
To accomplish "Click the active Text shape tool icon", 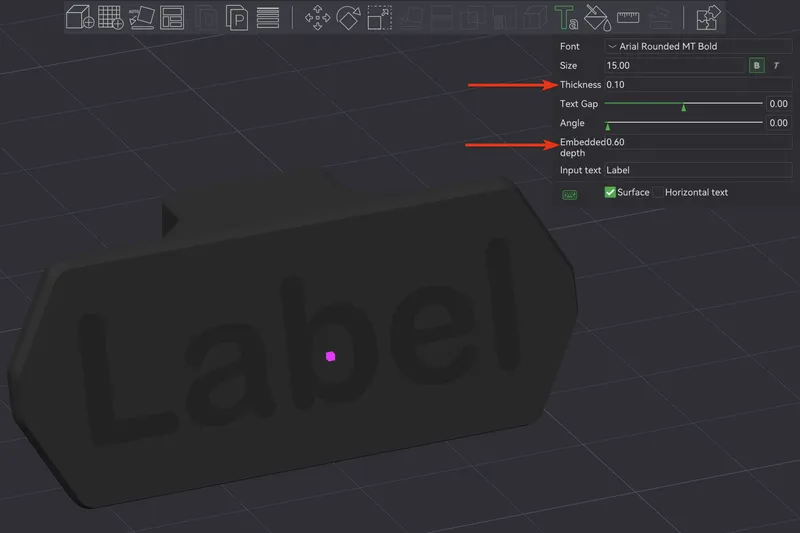I will [x=566, y=17].
